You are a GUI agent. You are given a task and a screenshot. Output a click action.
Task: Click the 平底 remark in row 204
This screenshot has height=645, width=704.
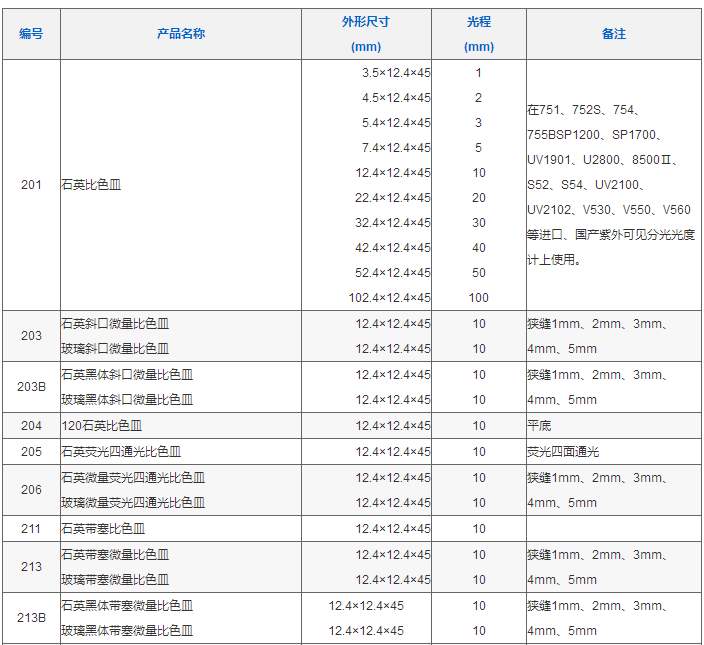coord(541,426)
